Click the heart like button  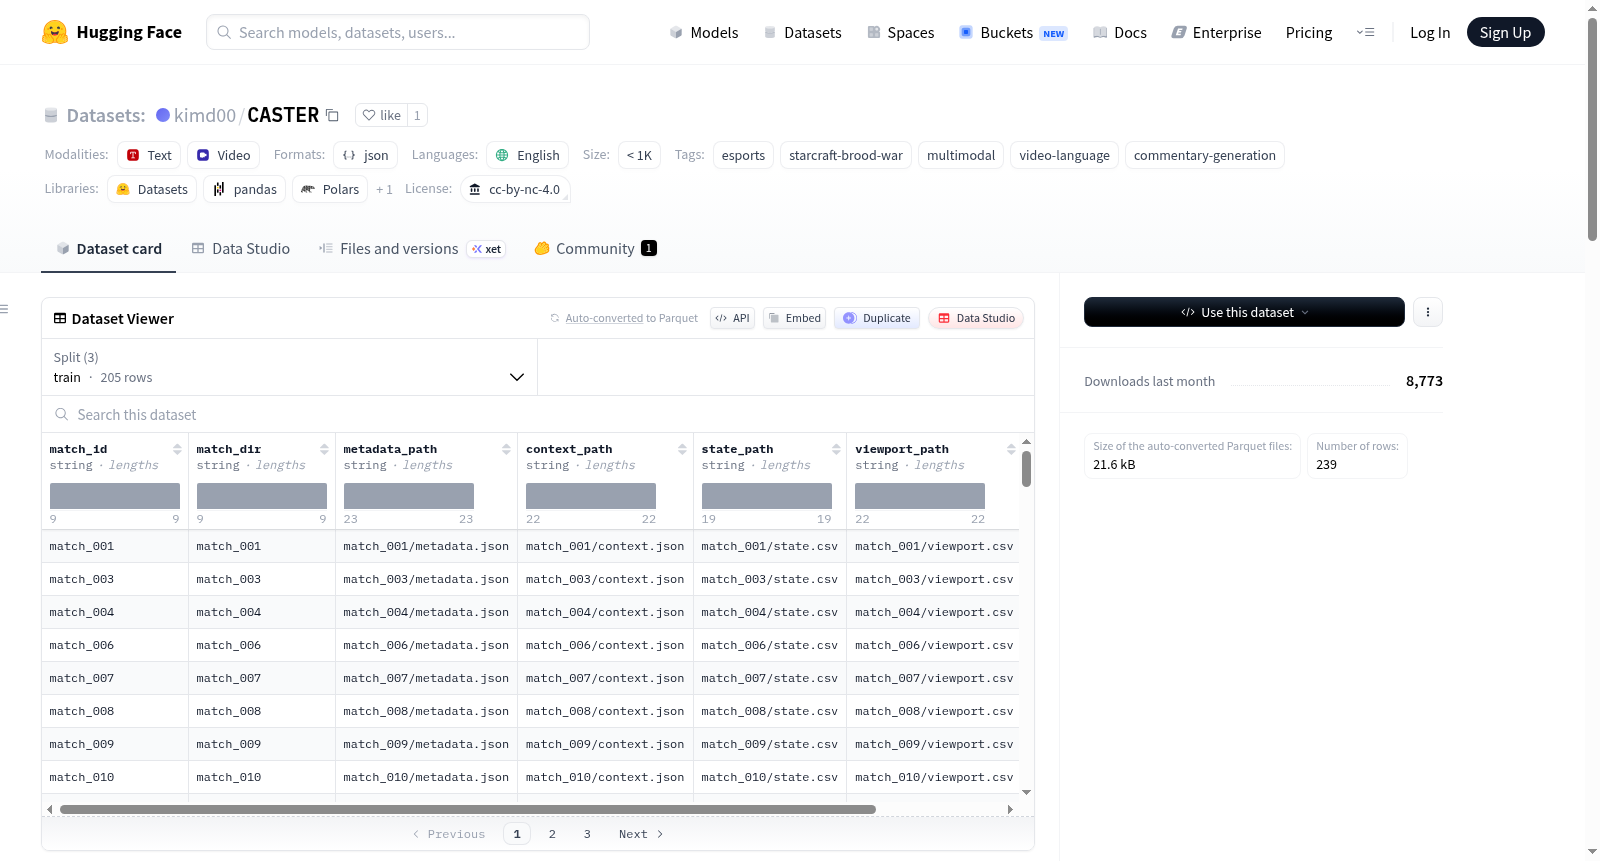381,115
